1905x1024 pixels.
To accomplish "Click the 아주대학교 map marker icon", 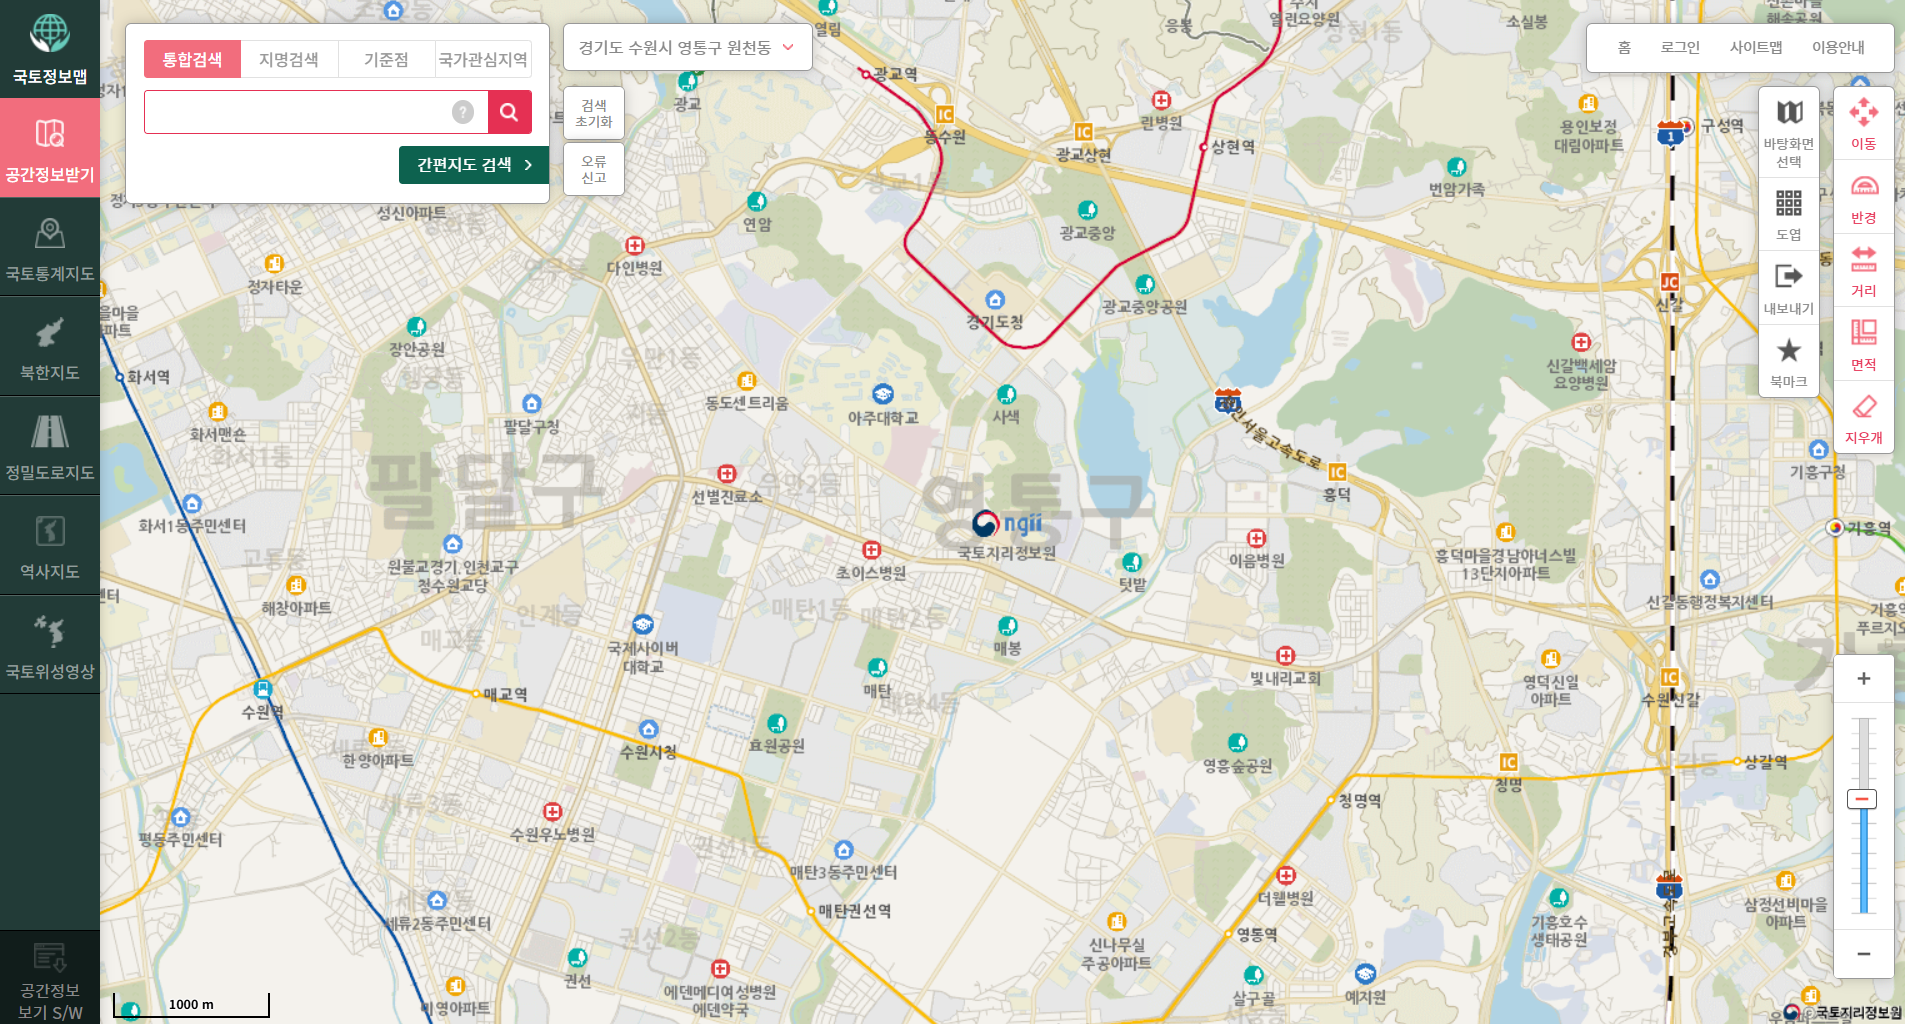I will (883, 394).
